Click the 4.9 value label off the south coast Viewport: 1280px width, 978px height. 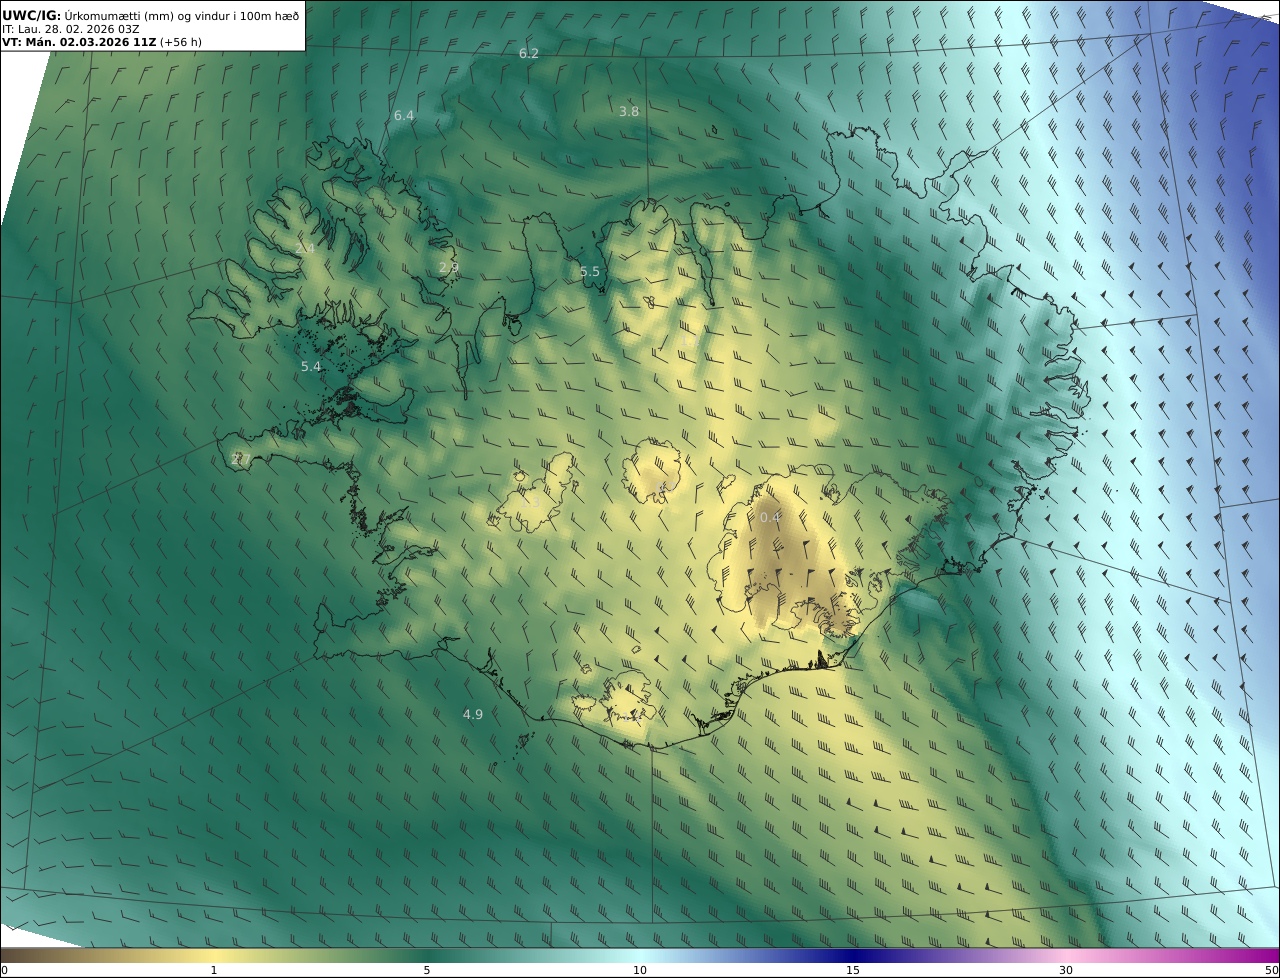coord(473,714)
